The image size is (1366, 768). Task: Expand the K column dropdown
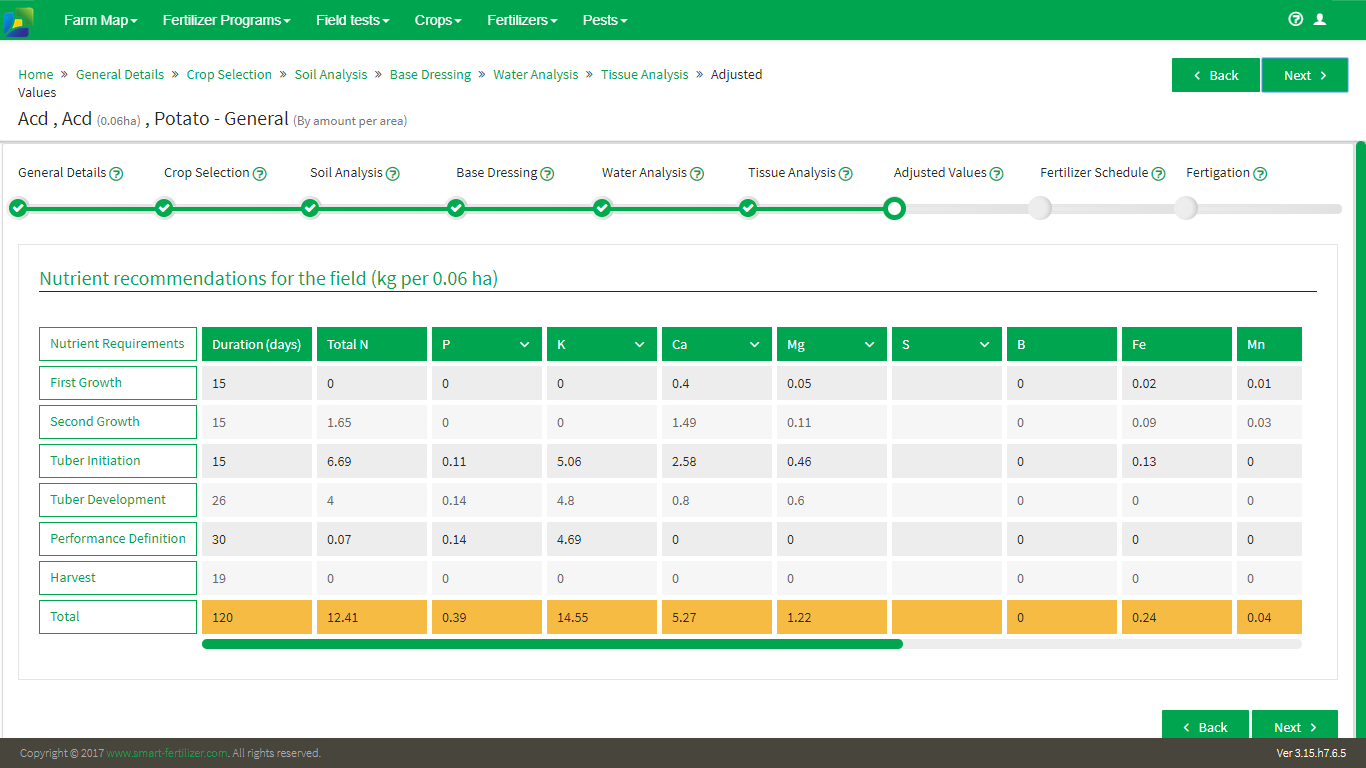click(640, 345)
